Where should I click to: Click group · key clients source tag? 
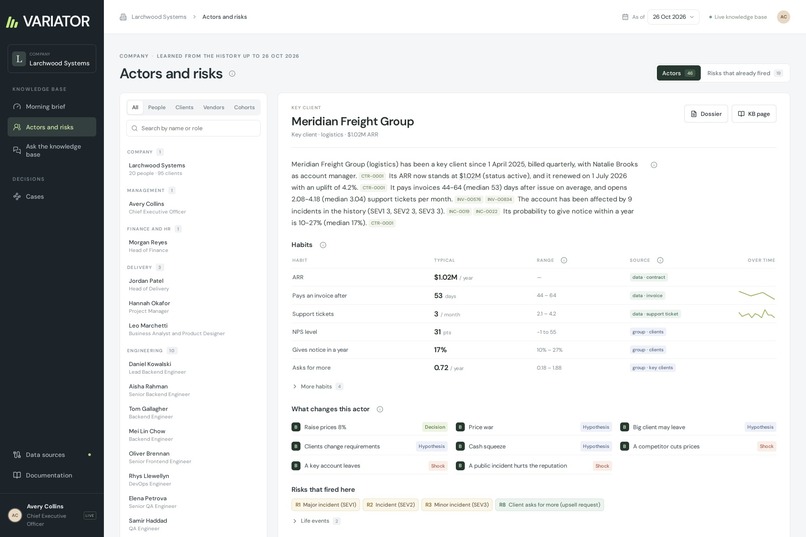pyautogui.click(x=653, y=368)
